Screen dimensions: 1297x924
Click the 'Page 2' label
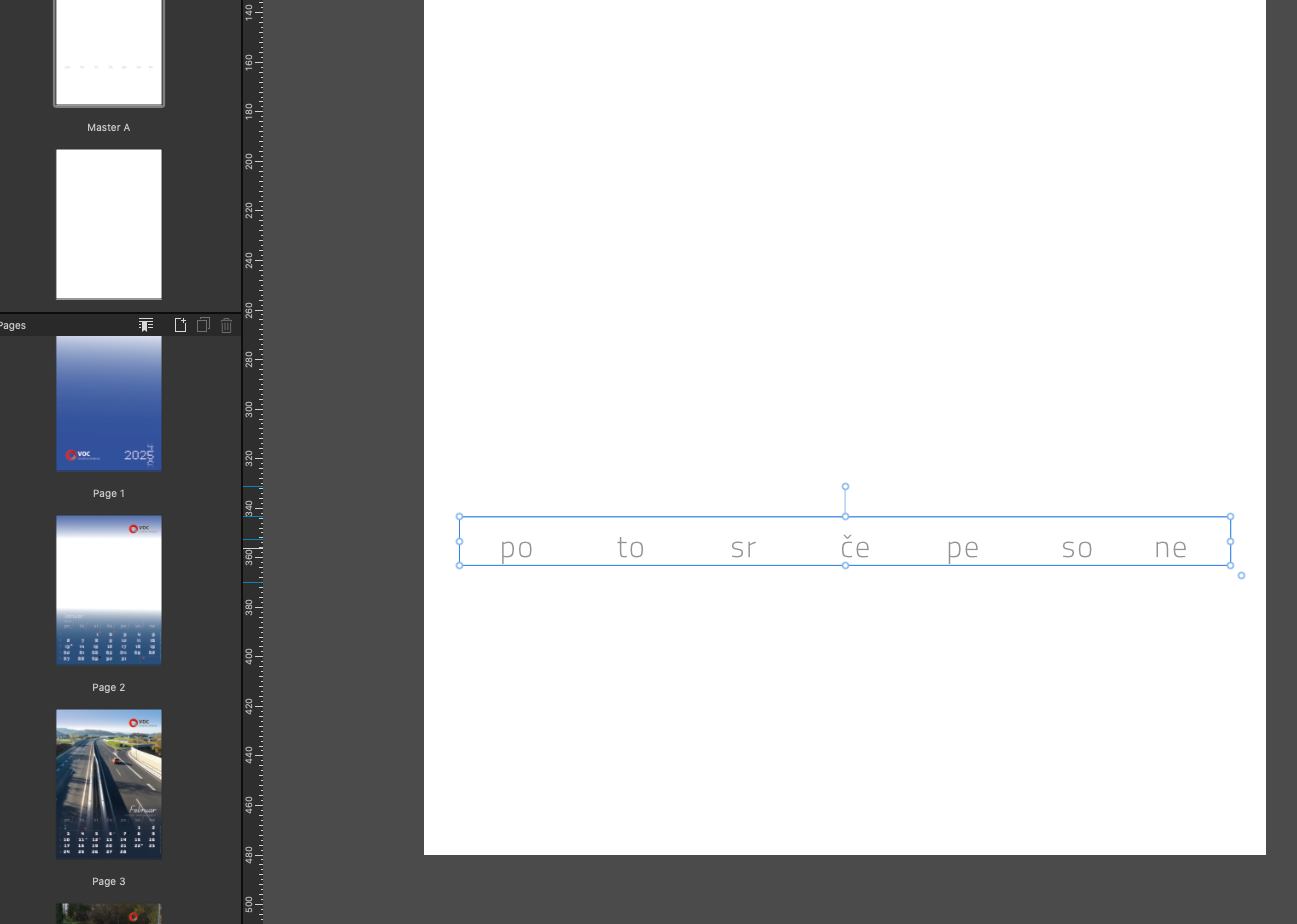pos(109,688)
